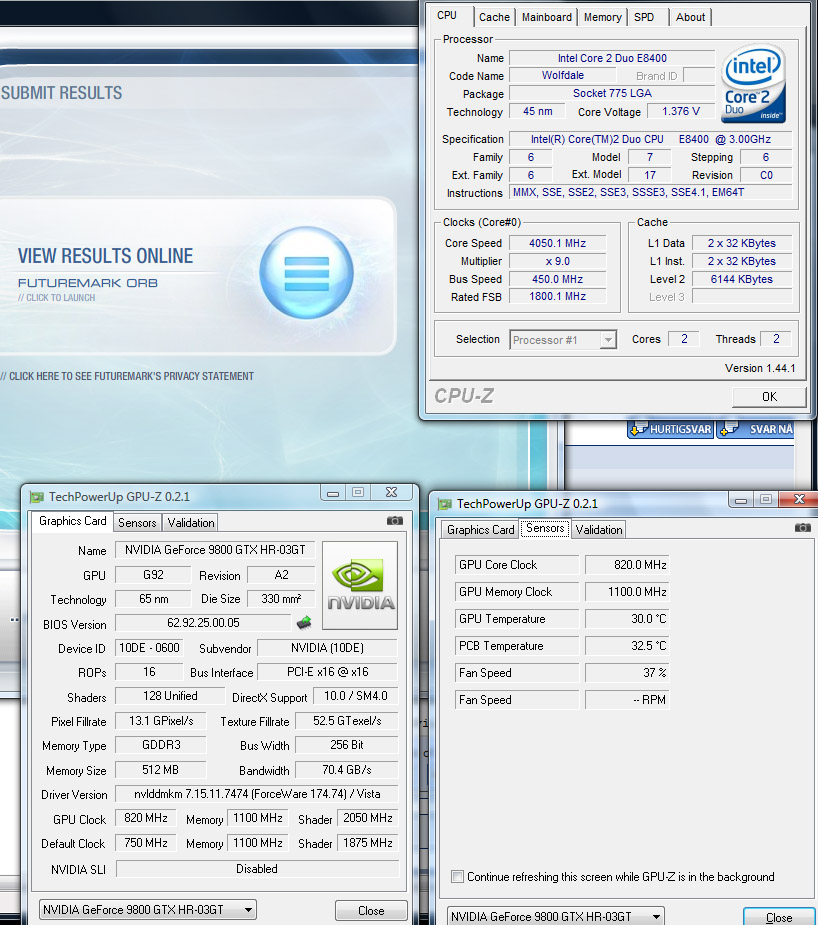Click left GPU-Z title bar app icon
Image resolution: width=818 pixels, height=925 pixels.
[x=37, y=497]
